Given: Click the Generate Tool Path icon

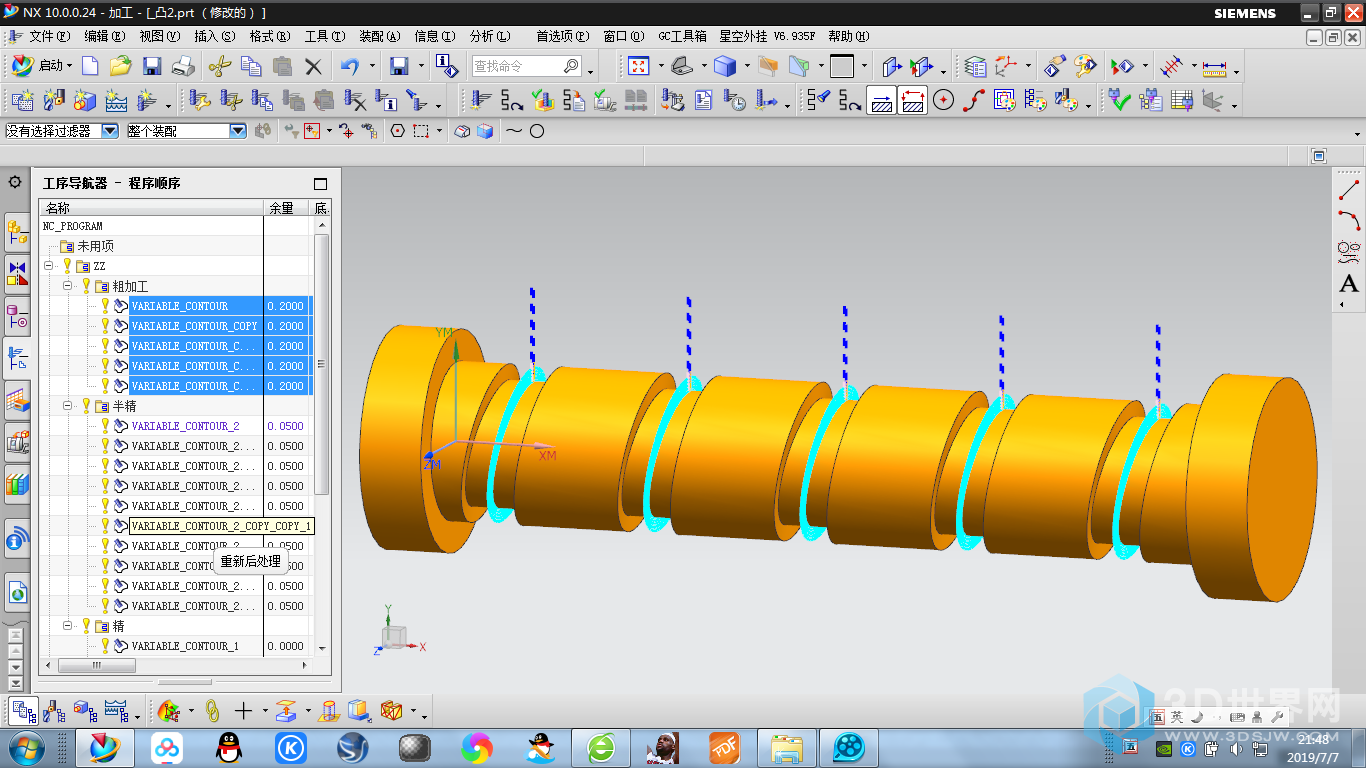Looking at the screenshot, I should tap(482, 100).
